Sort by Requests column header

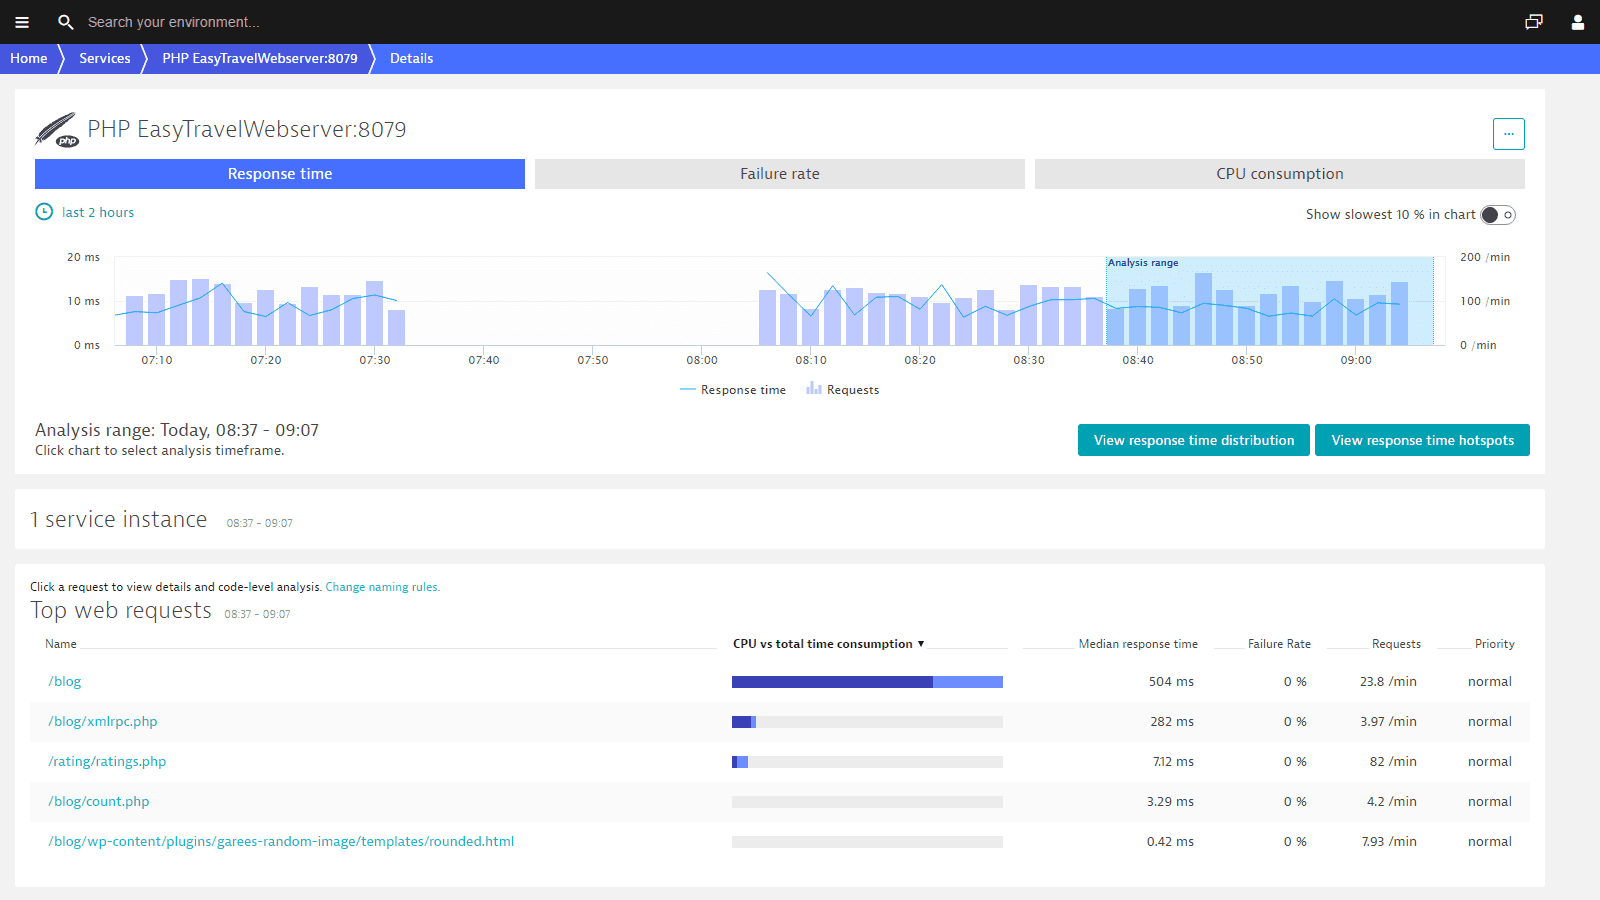tap(1396, 644)
